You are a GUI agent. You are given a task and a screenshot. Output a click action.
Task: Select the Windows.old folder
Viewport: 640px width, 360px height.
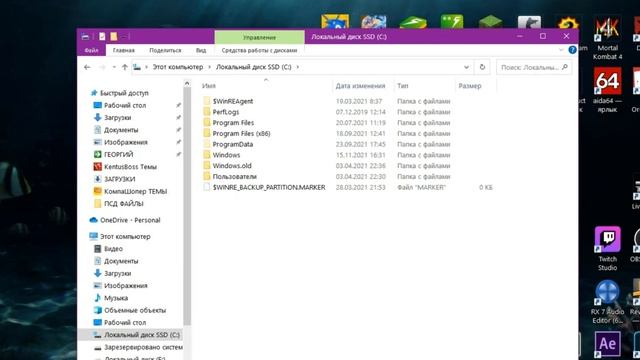[227, 166]
